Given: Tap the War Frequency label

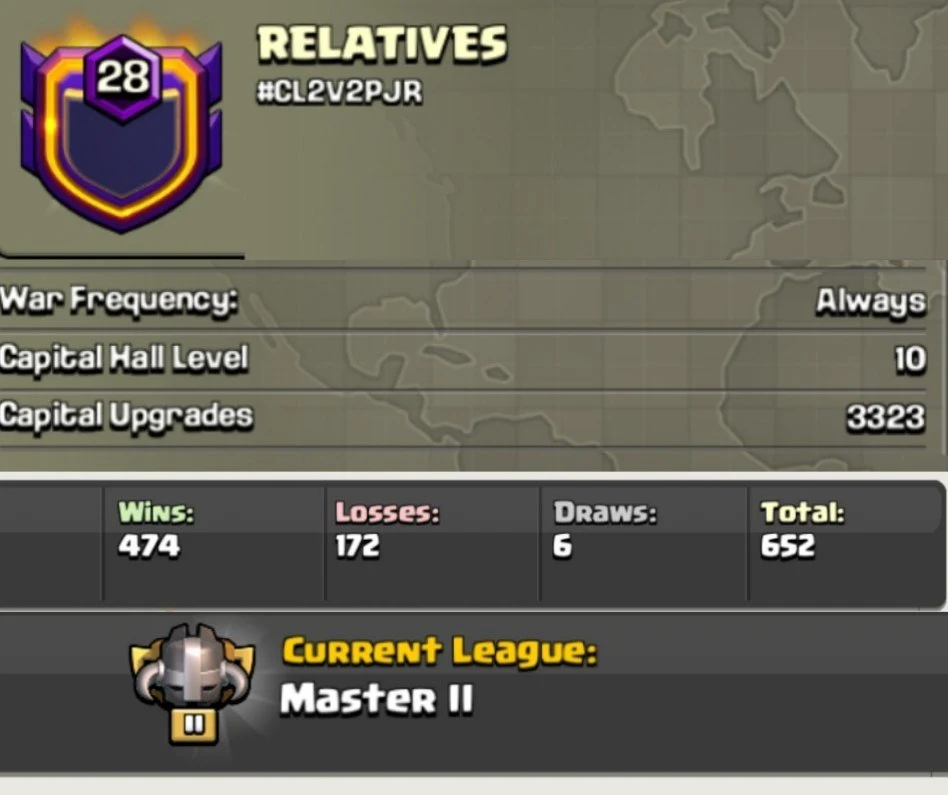Looking at the screenshot, I should (x=118, y=300).
